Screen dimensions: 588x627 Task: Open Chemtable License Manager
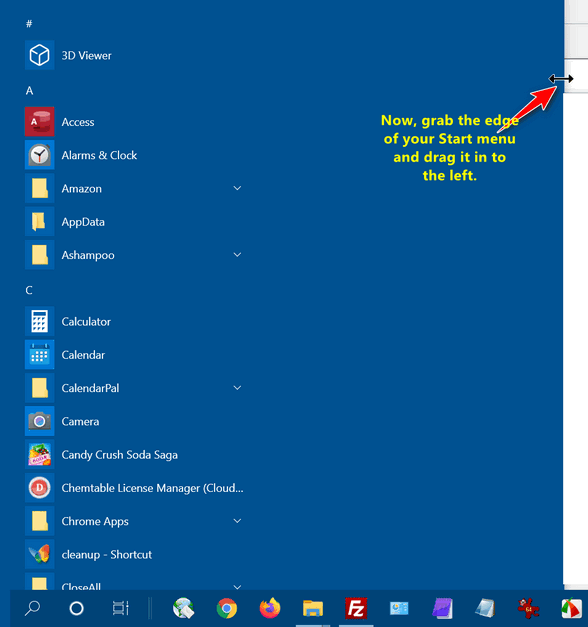[x=134, y=488]
